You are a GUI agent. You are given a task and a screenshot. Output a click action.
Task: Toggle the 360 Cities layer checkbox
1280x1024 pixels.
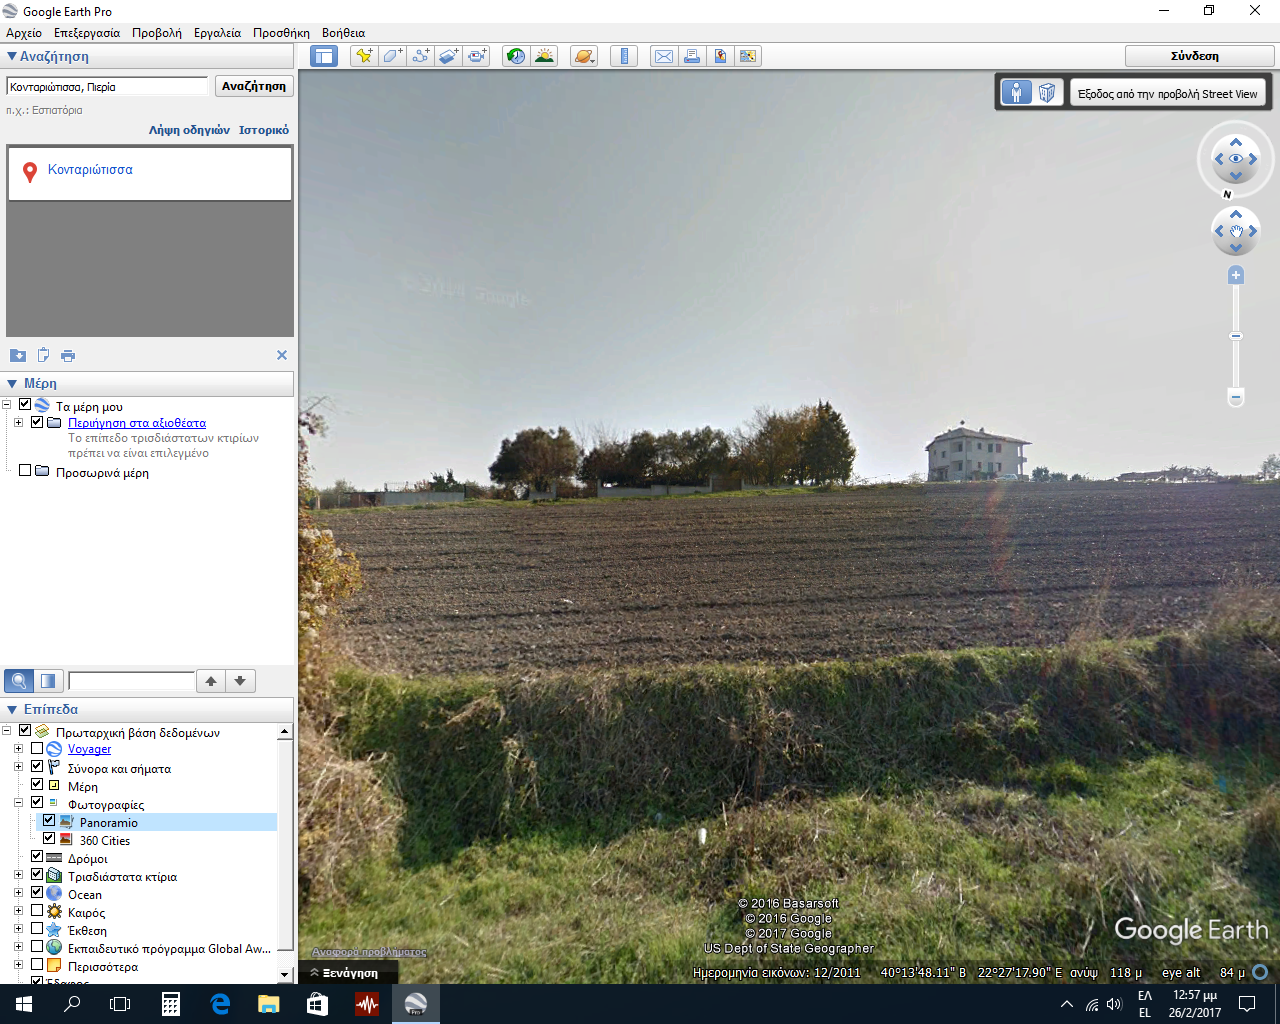[49, 839]
